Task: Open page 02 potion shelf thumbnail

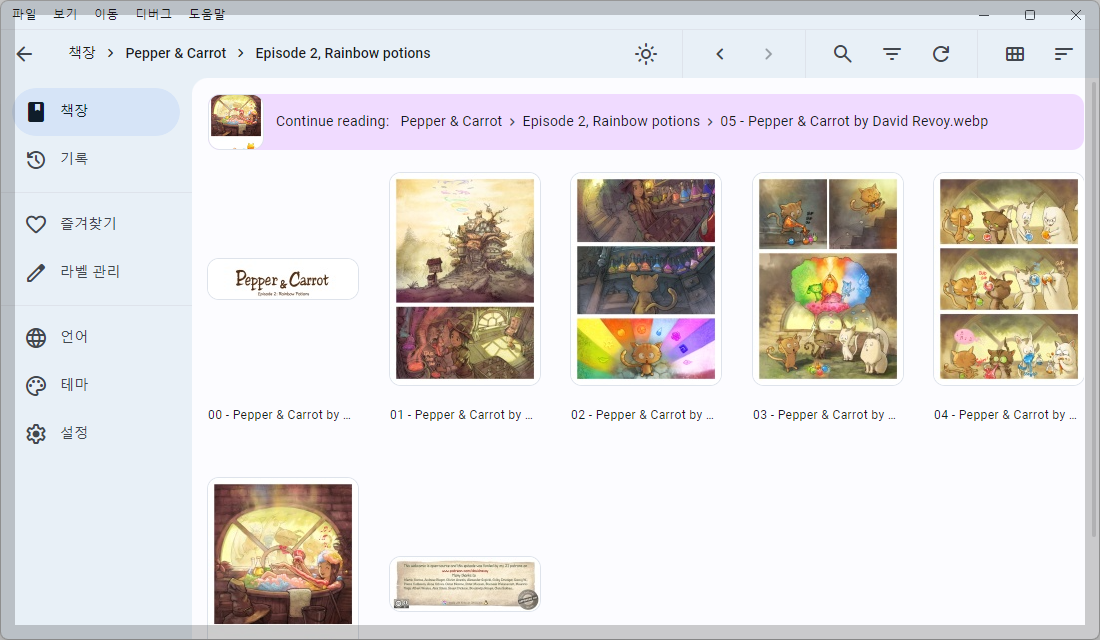Action: [645, 279]
